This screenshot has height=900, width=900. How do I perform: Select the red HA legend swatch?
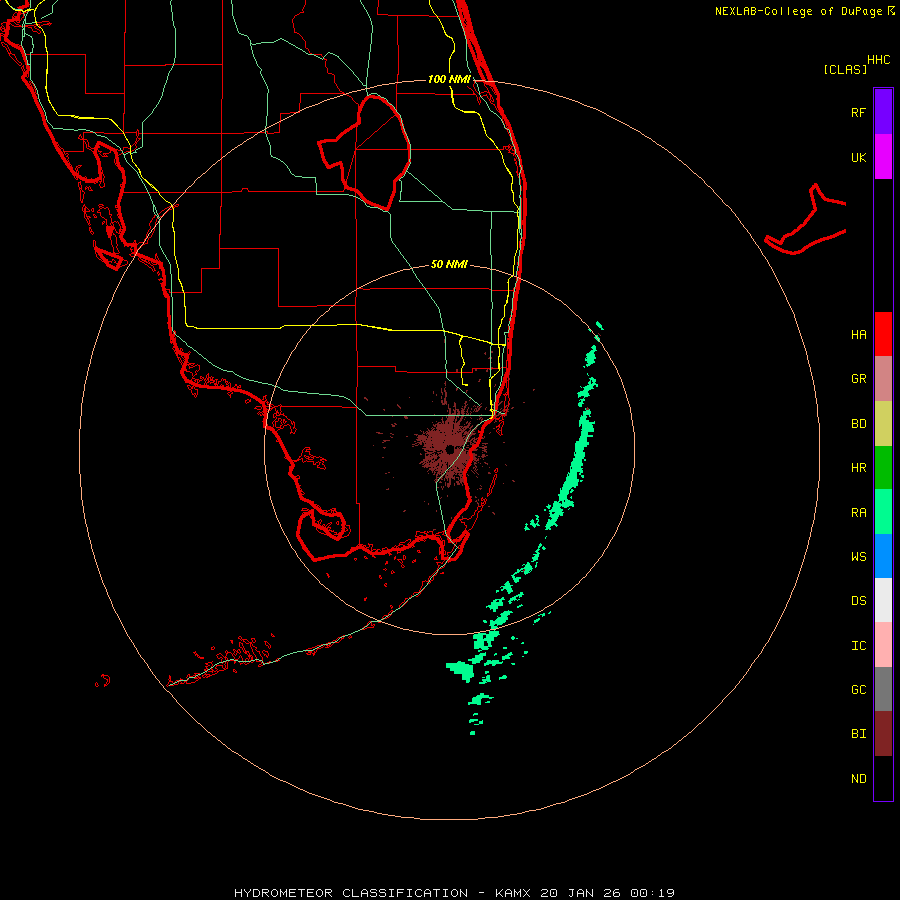tap(883, 334)
